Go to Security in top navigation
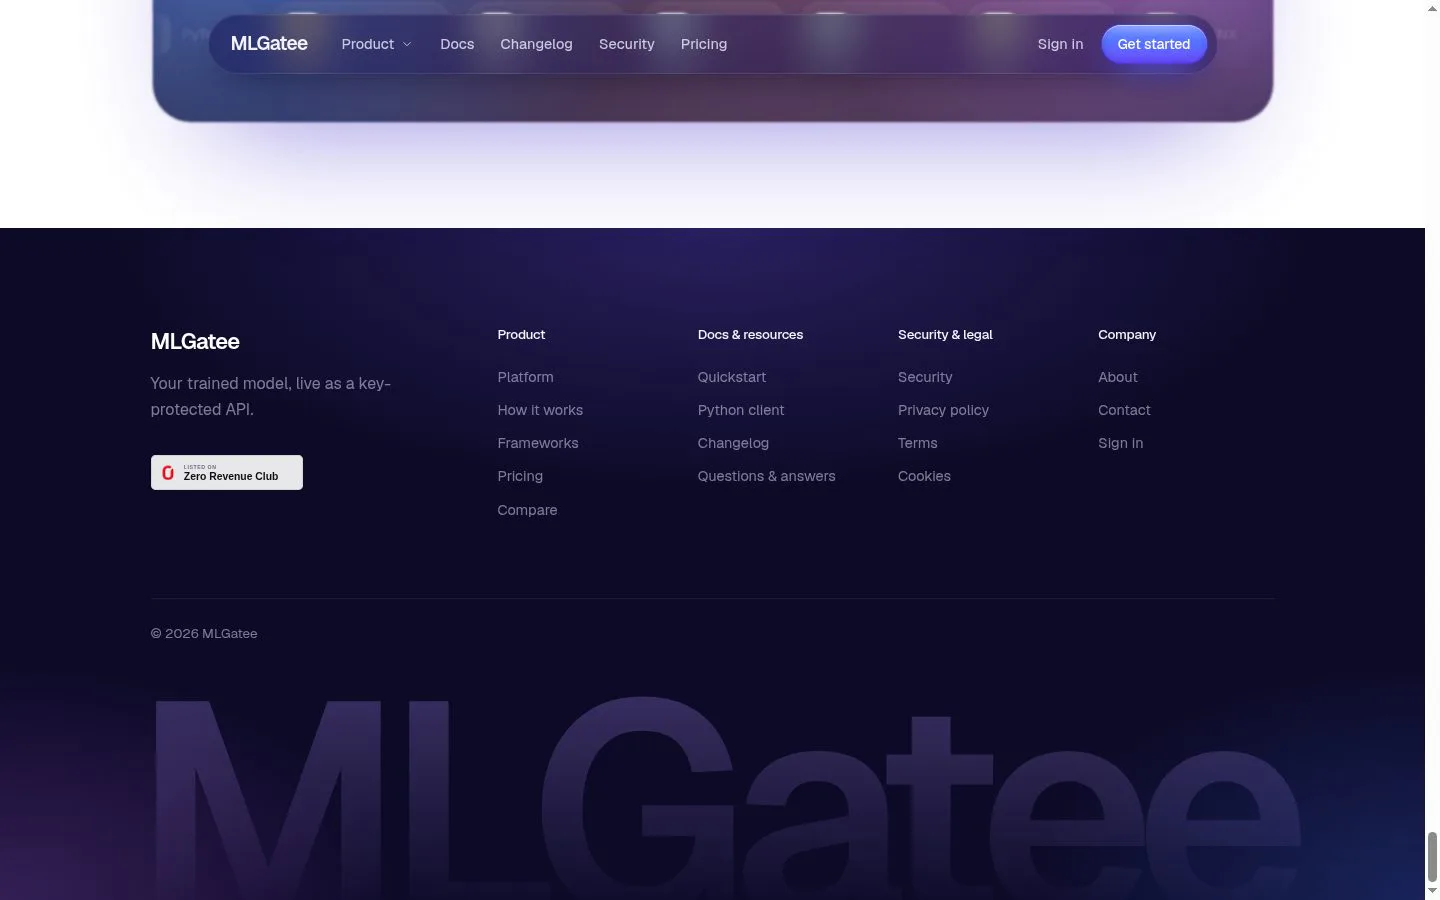Screen dimensions: 1440x900 [x=627, y=44]
